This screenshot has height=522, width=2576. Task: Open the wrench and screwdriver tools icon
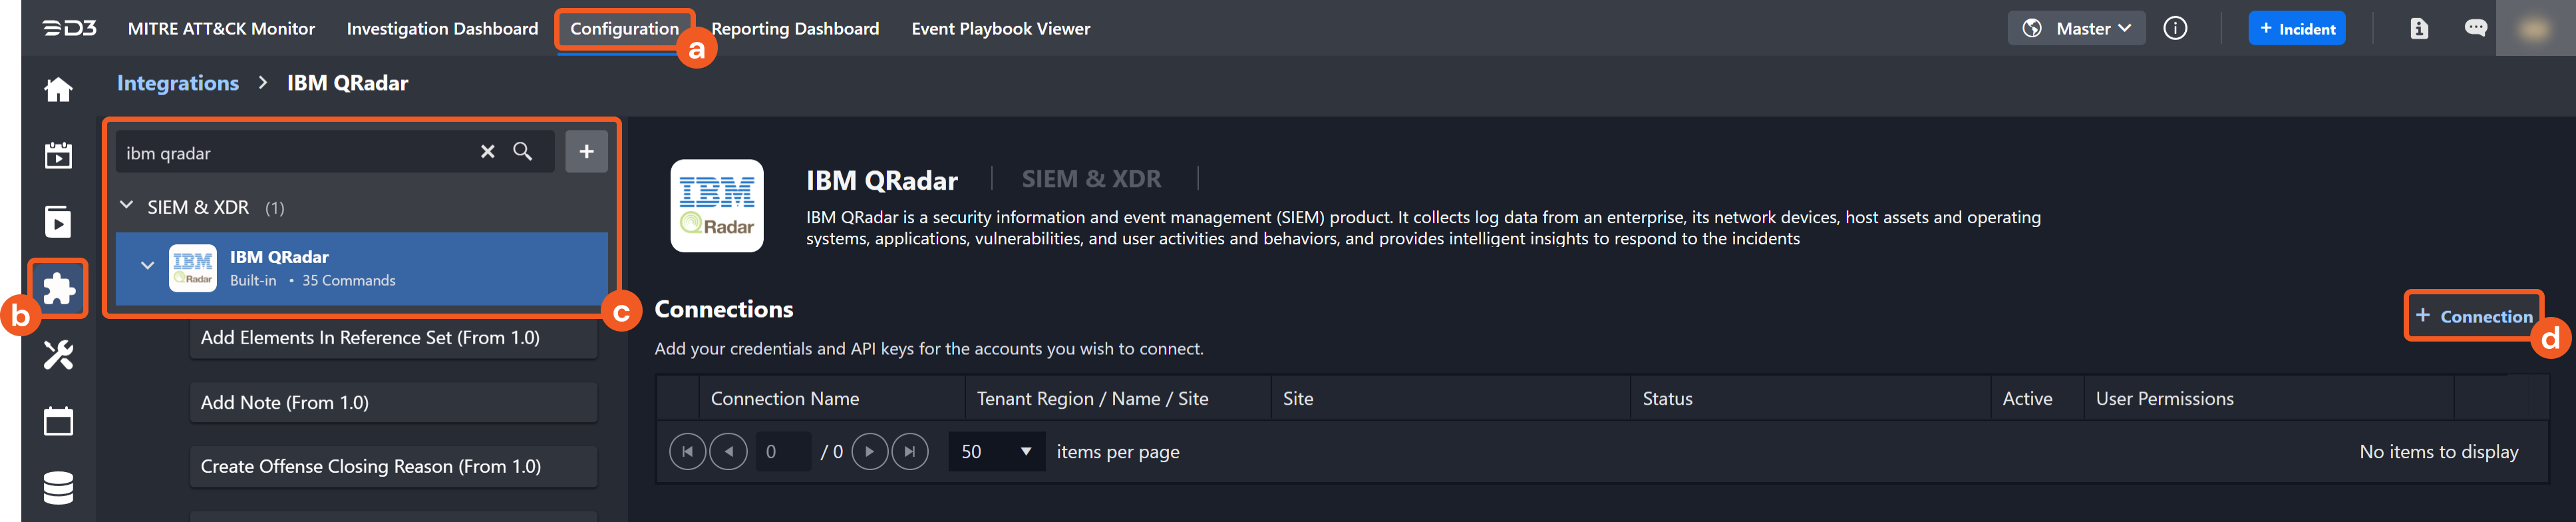[58, 355]
